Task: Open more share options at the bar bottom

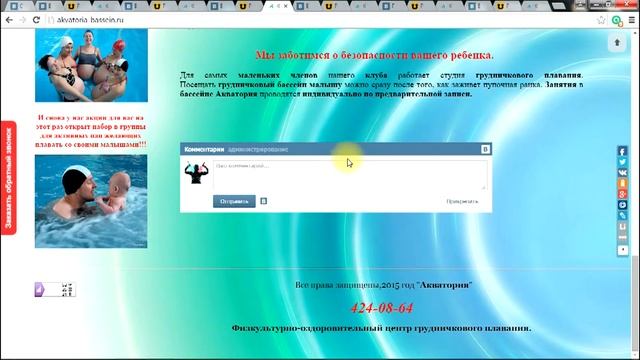Action: tap(622, 250)
